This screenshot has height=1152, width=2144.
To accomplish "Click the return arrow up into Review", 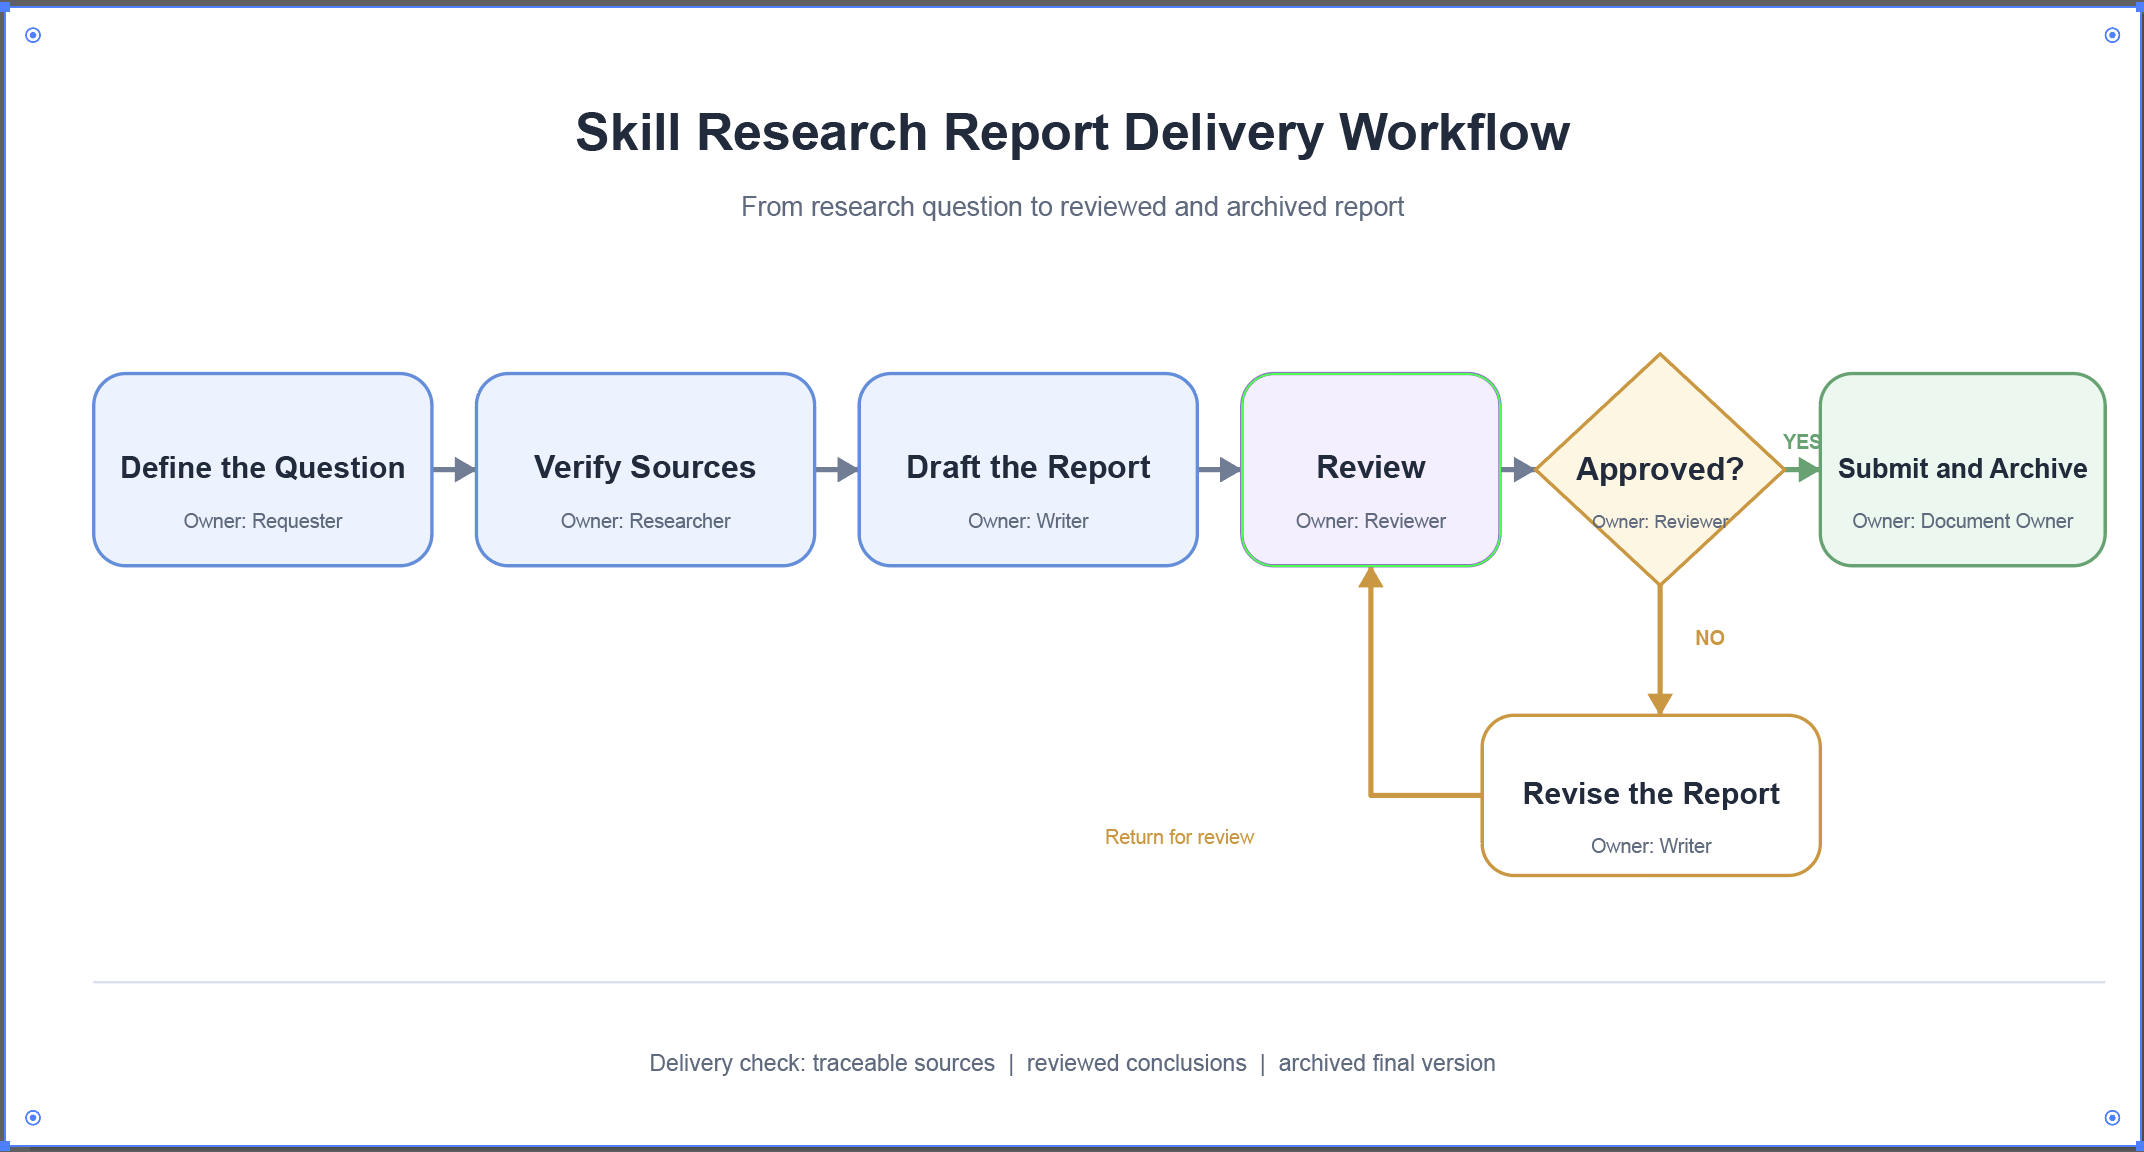I will 1371,680.
